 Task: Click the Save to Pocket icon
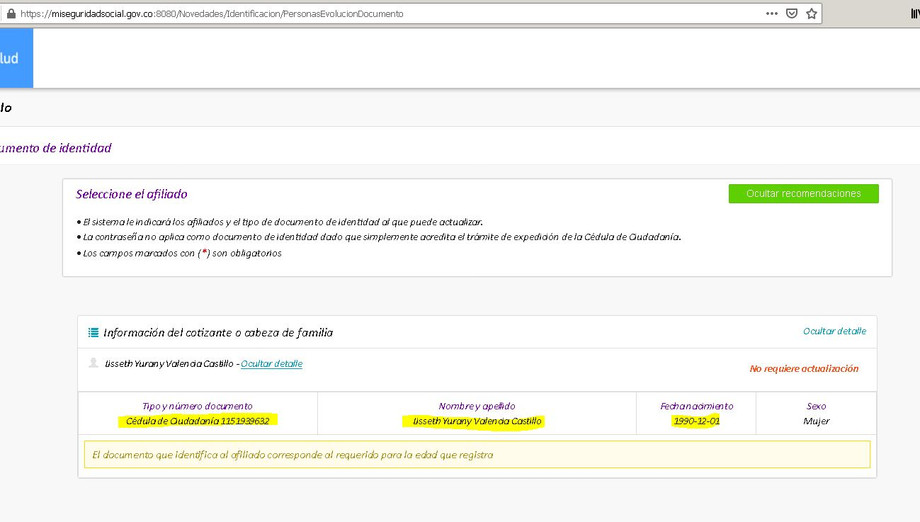[792, 14]
